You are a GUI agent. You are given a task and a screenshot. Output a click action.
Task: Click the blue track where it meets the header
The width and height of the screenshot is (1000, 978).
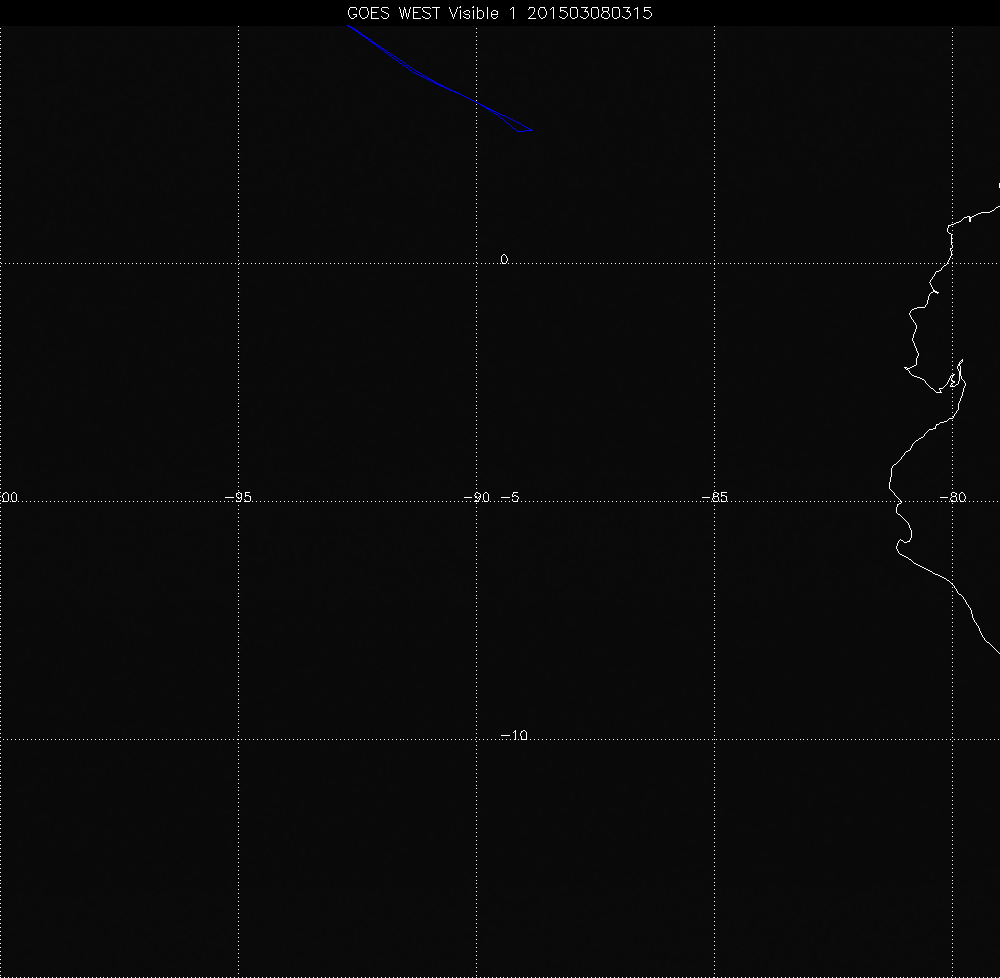click(x=348, y=27)
